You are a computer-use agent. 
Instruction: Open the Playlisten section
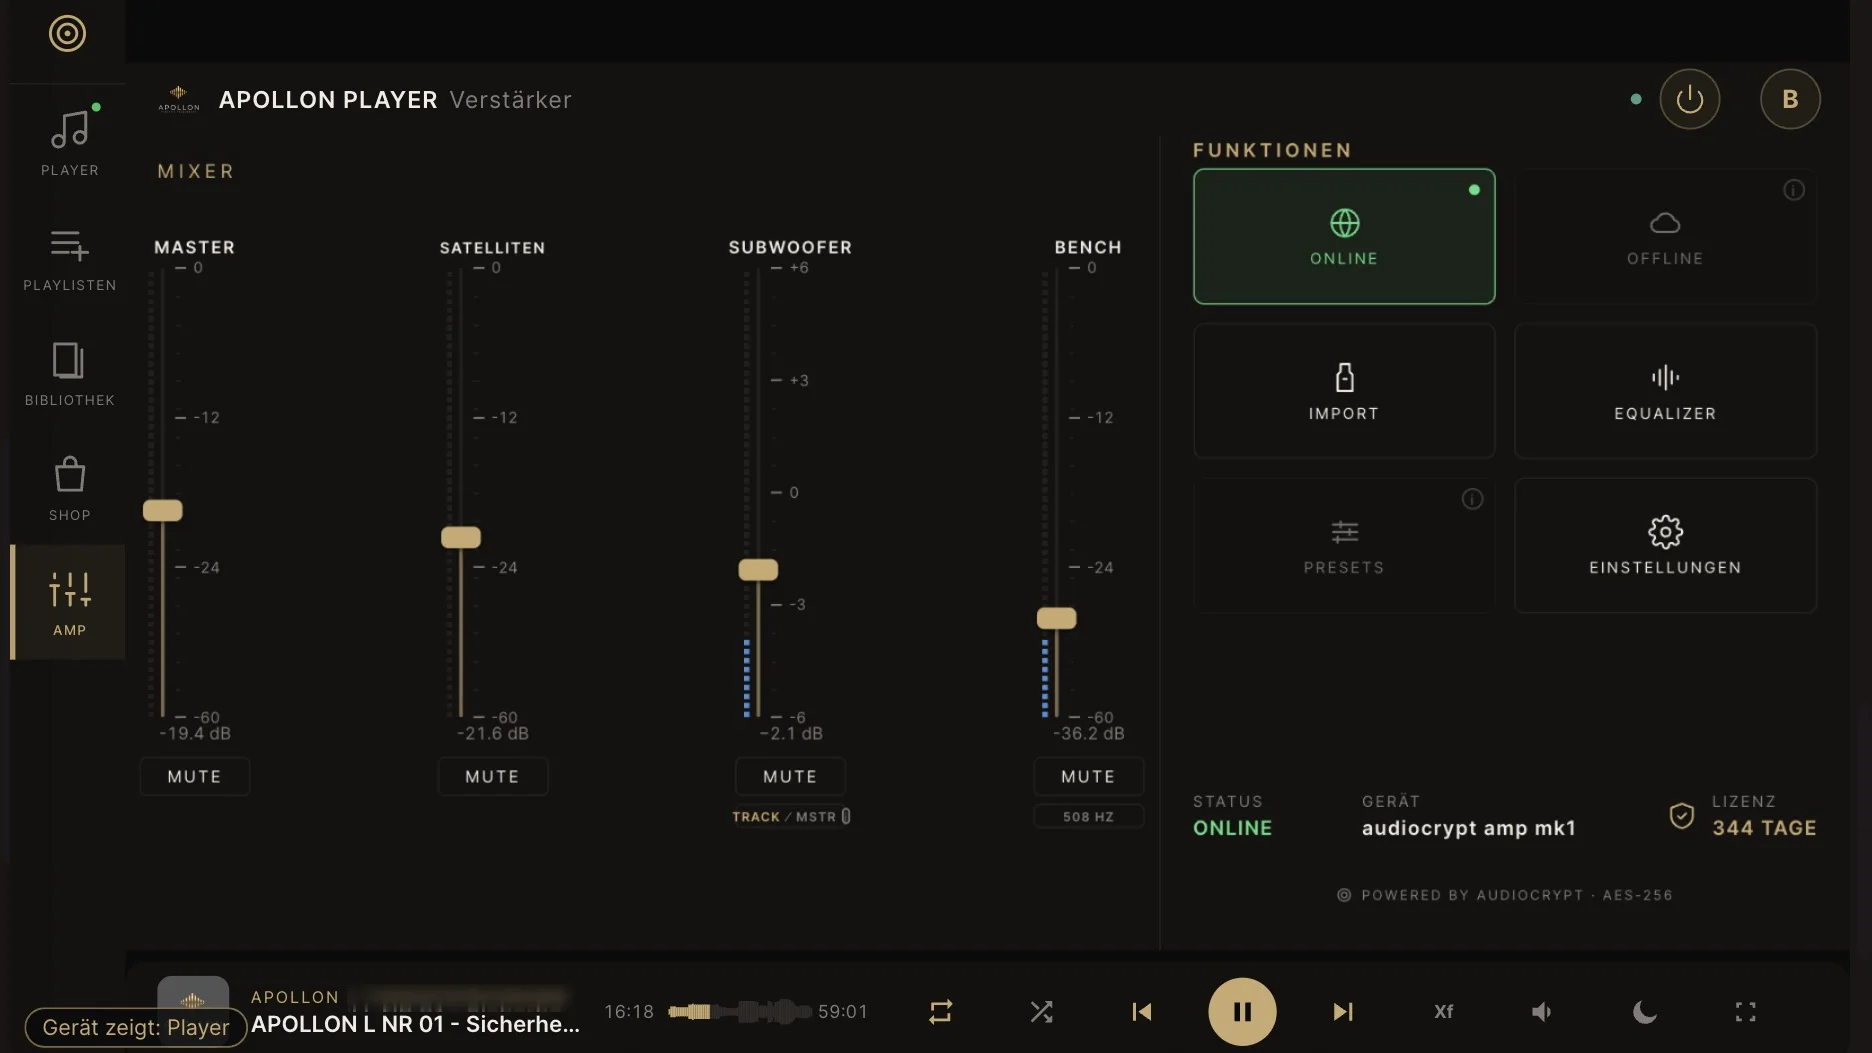(69, 258)
